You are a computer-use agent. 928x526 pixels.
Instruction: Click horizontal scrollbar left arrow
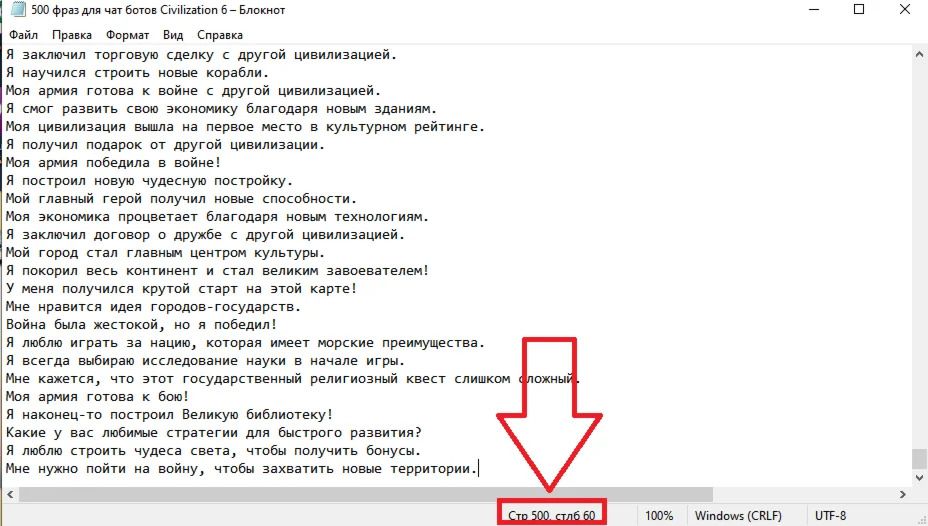point(10,494)
